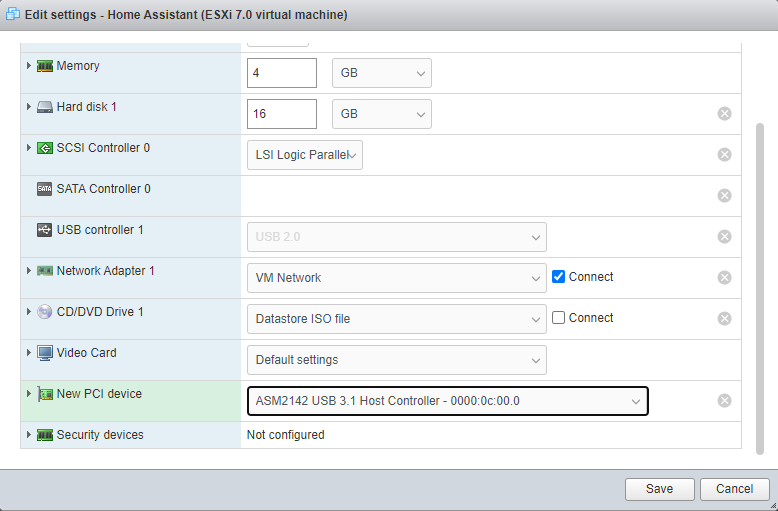Remove CD/DVD Drive 1 with its X icon

point(724,319)
